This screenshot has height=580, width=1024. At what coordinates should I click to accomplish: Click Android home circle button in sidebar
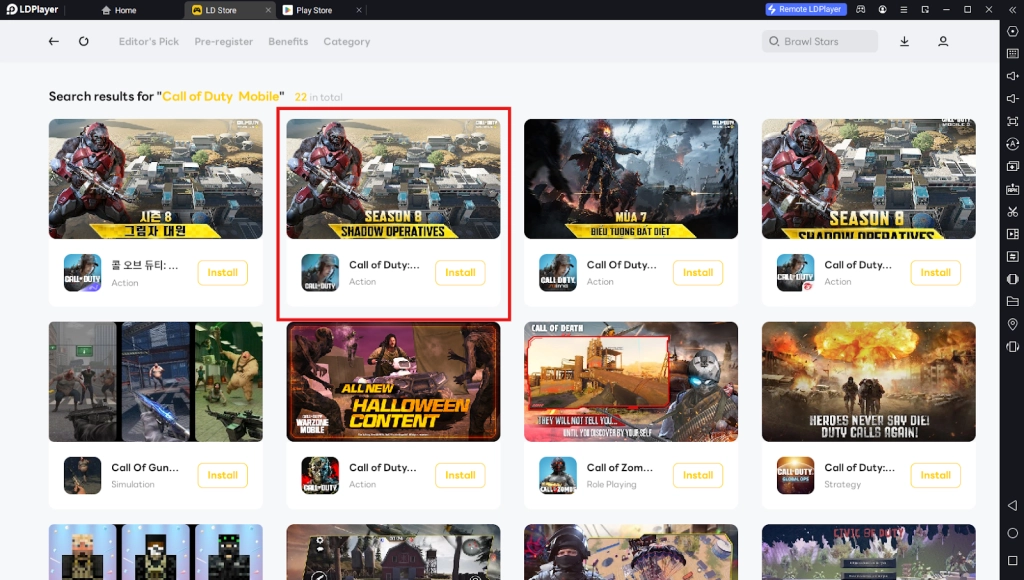pyautogui.click(x=1012, y=533)
